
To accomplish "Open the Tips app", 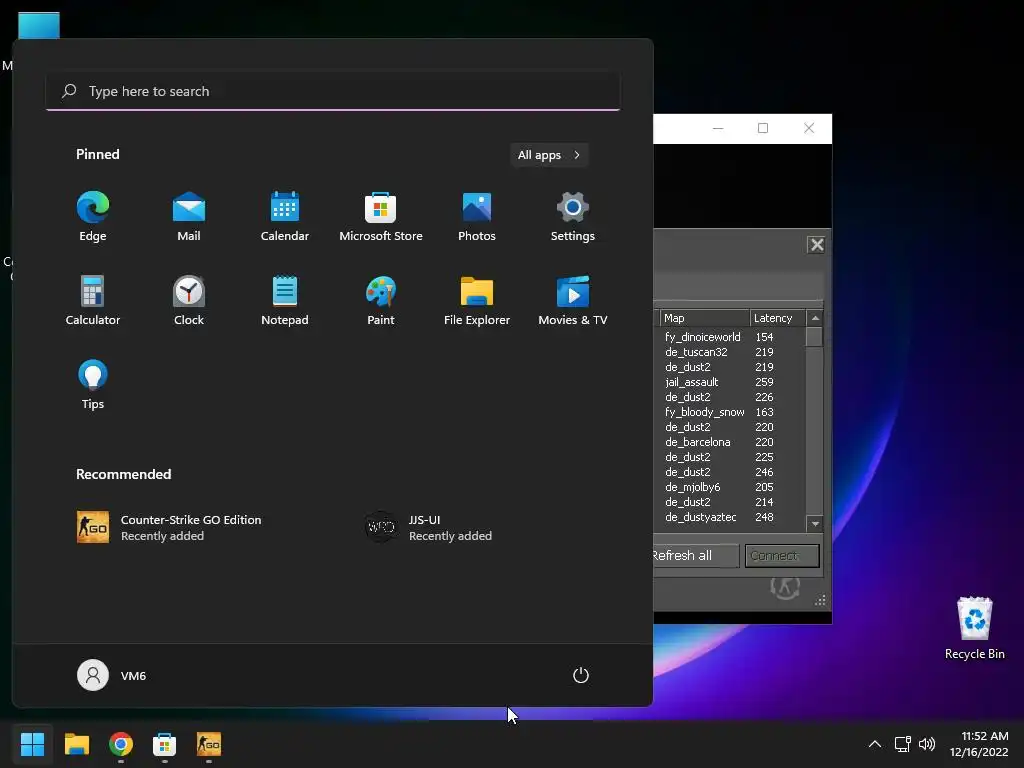I will coord(93,385).
